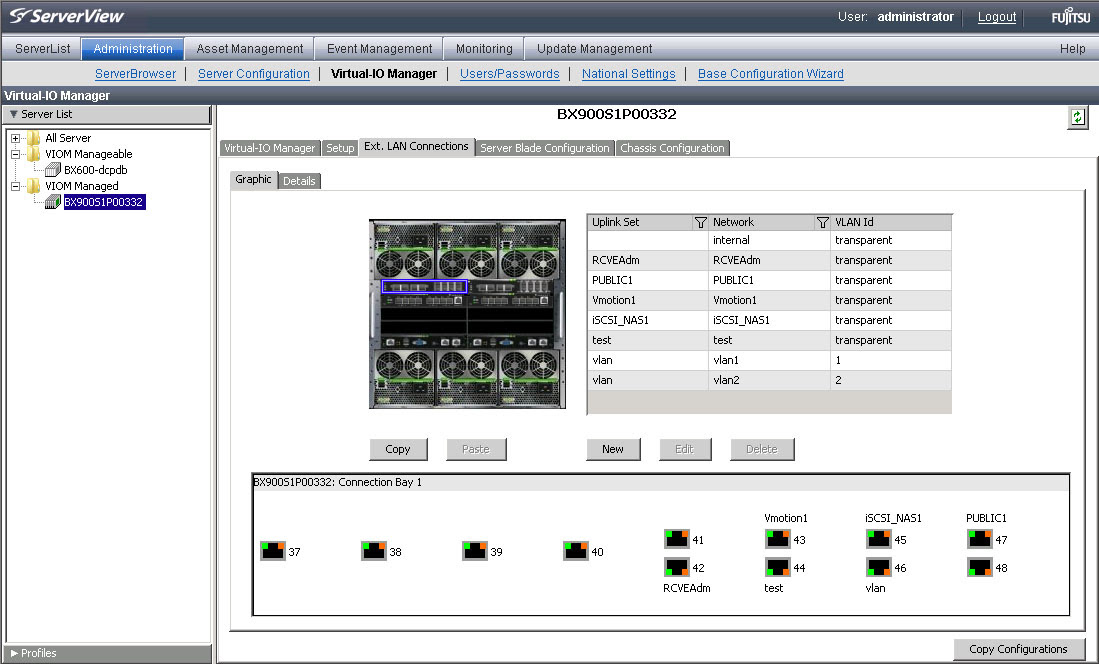Image resolution: width=1099 pixels, height=664 pixels.
Task: Open the Event Management menu
Action: [379, 48]
